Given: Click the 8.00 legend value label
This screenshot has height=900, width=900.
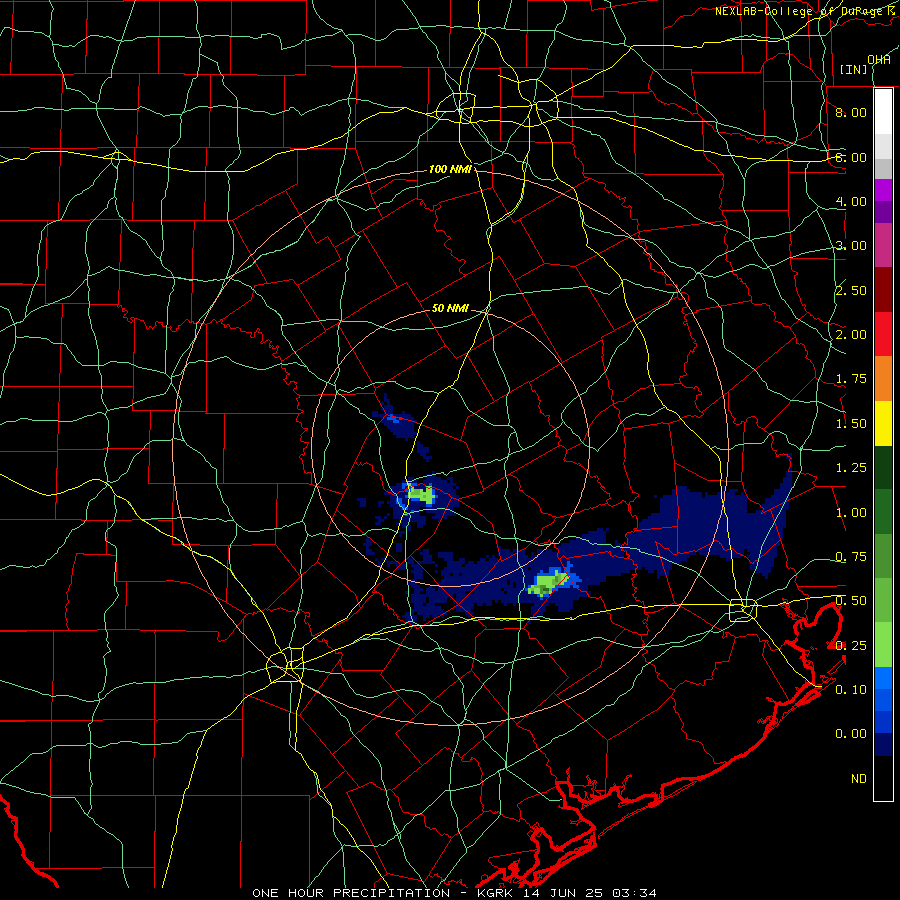Looking at the screenshot, I should coord(851,112).
